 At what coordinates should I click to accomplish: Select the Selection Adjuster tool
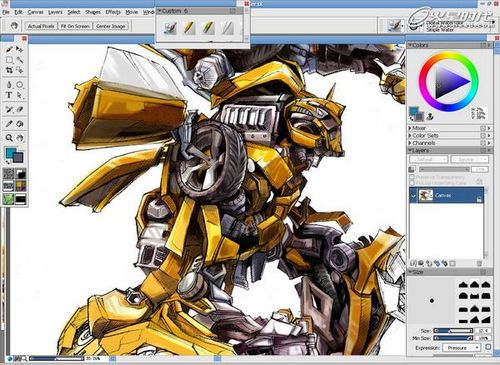point(20,70)
